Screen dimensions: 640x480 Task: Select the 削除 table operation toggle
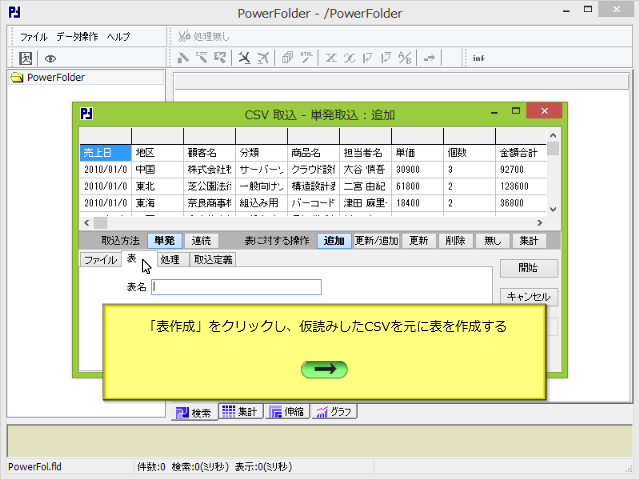tap(455, 240)
